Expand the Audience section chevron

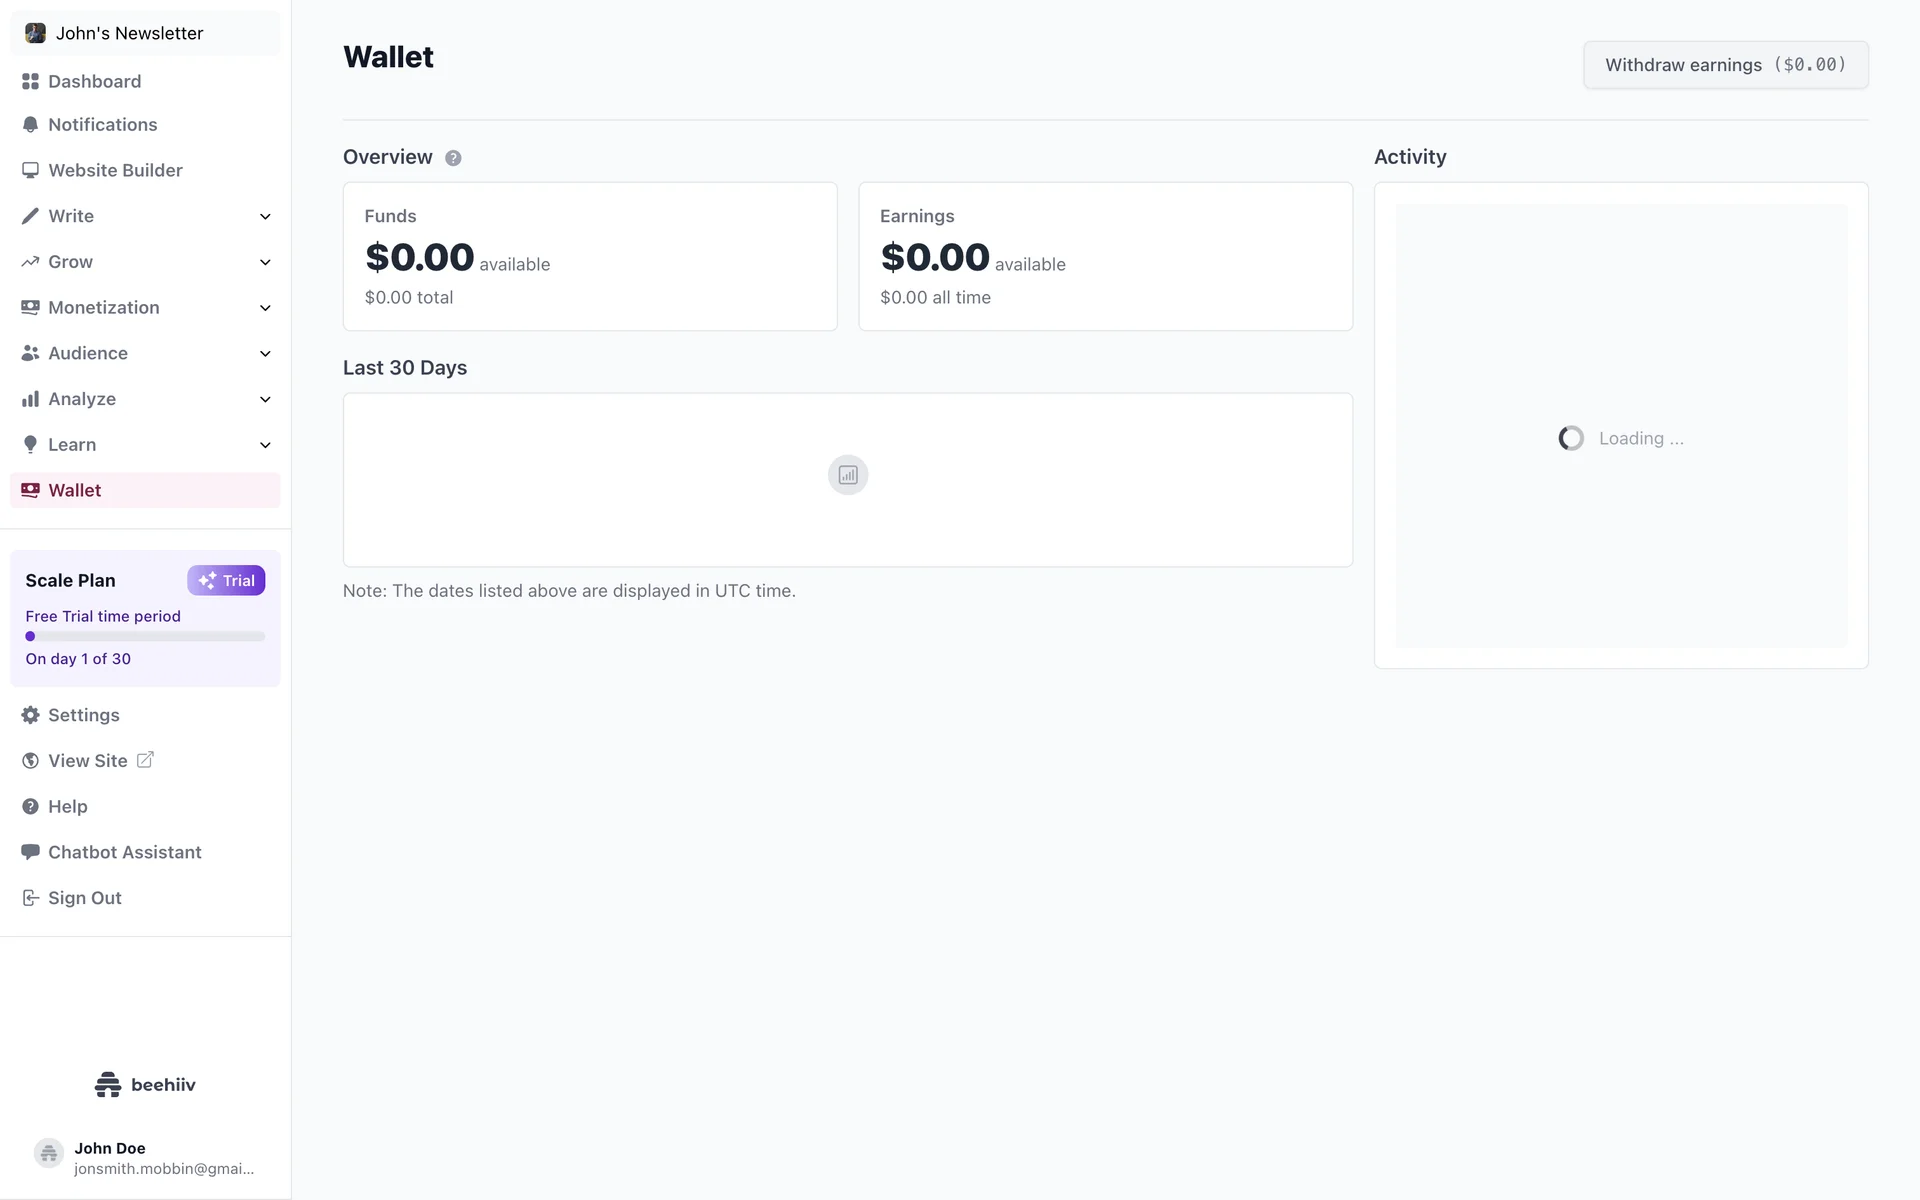[265, 353]
